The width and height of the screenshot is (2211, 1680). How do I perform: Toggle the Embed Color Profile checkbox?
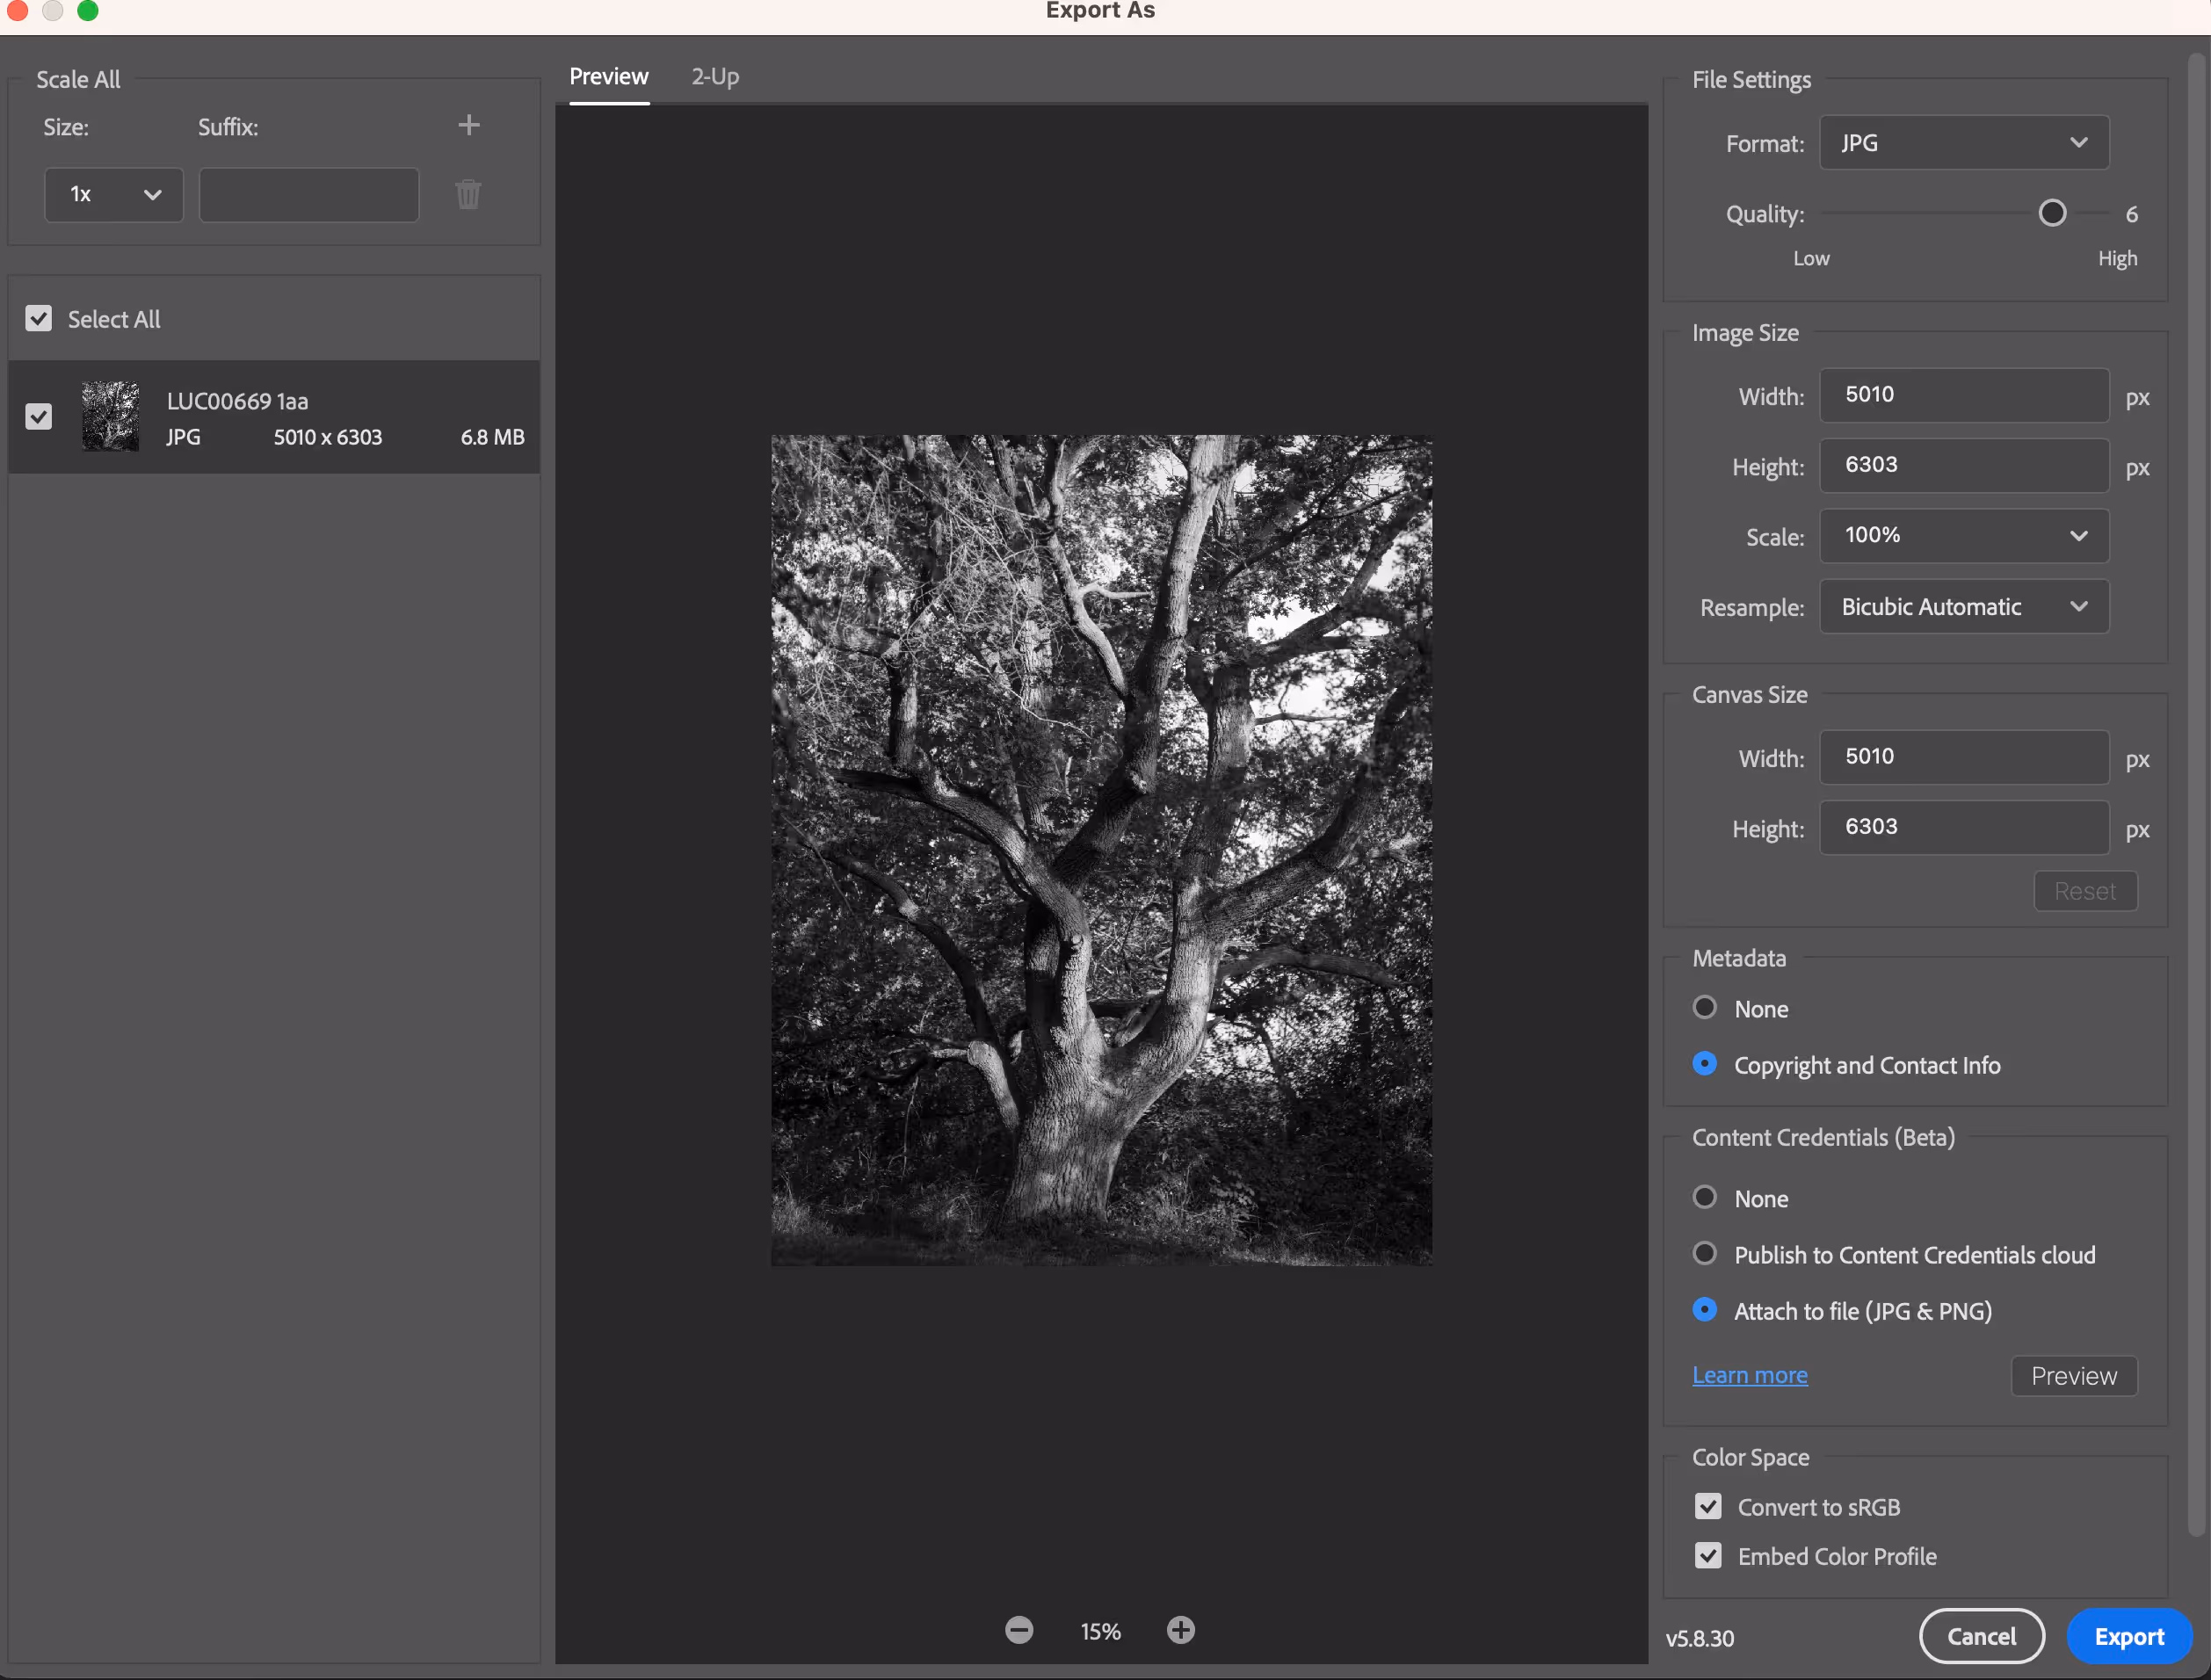tap(1708, 1556)
